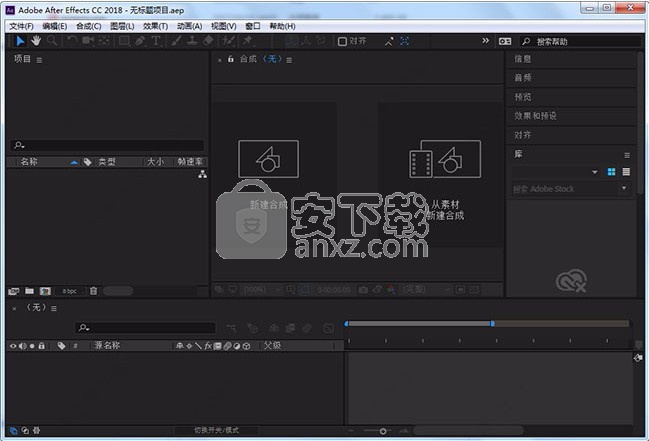Select the Zoom magnifier tool
The width and height of the screenshot is (649, 441).
coord(52,41)
